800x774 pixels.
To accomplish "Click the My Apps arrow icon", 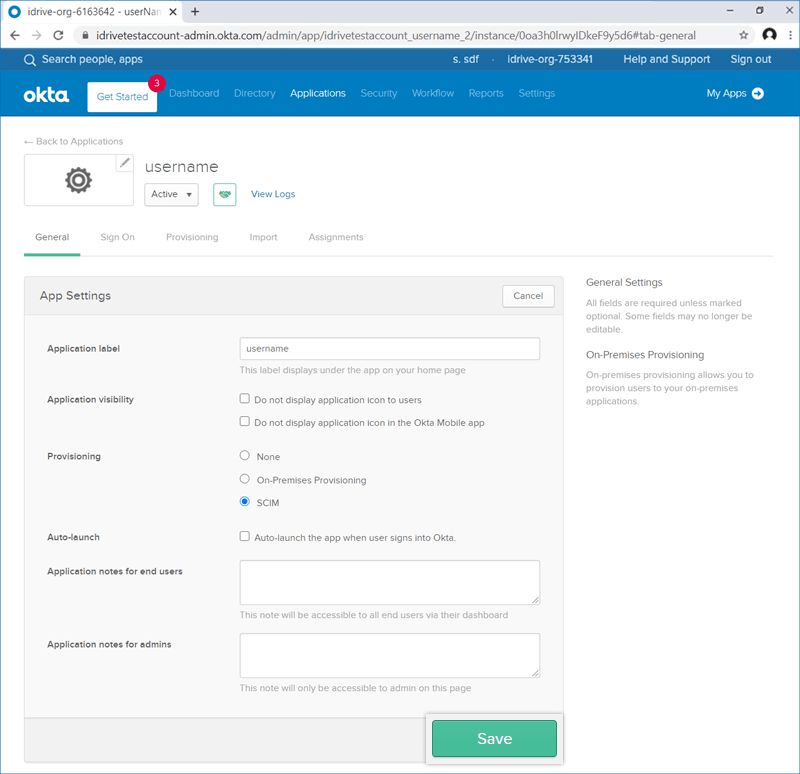I will (x=758, y=93).
